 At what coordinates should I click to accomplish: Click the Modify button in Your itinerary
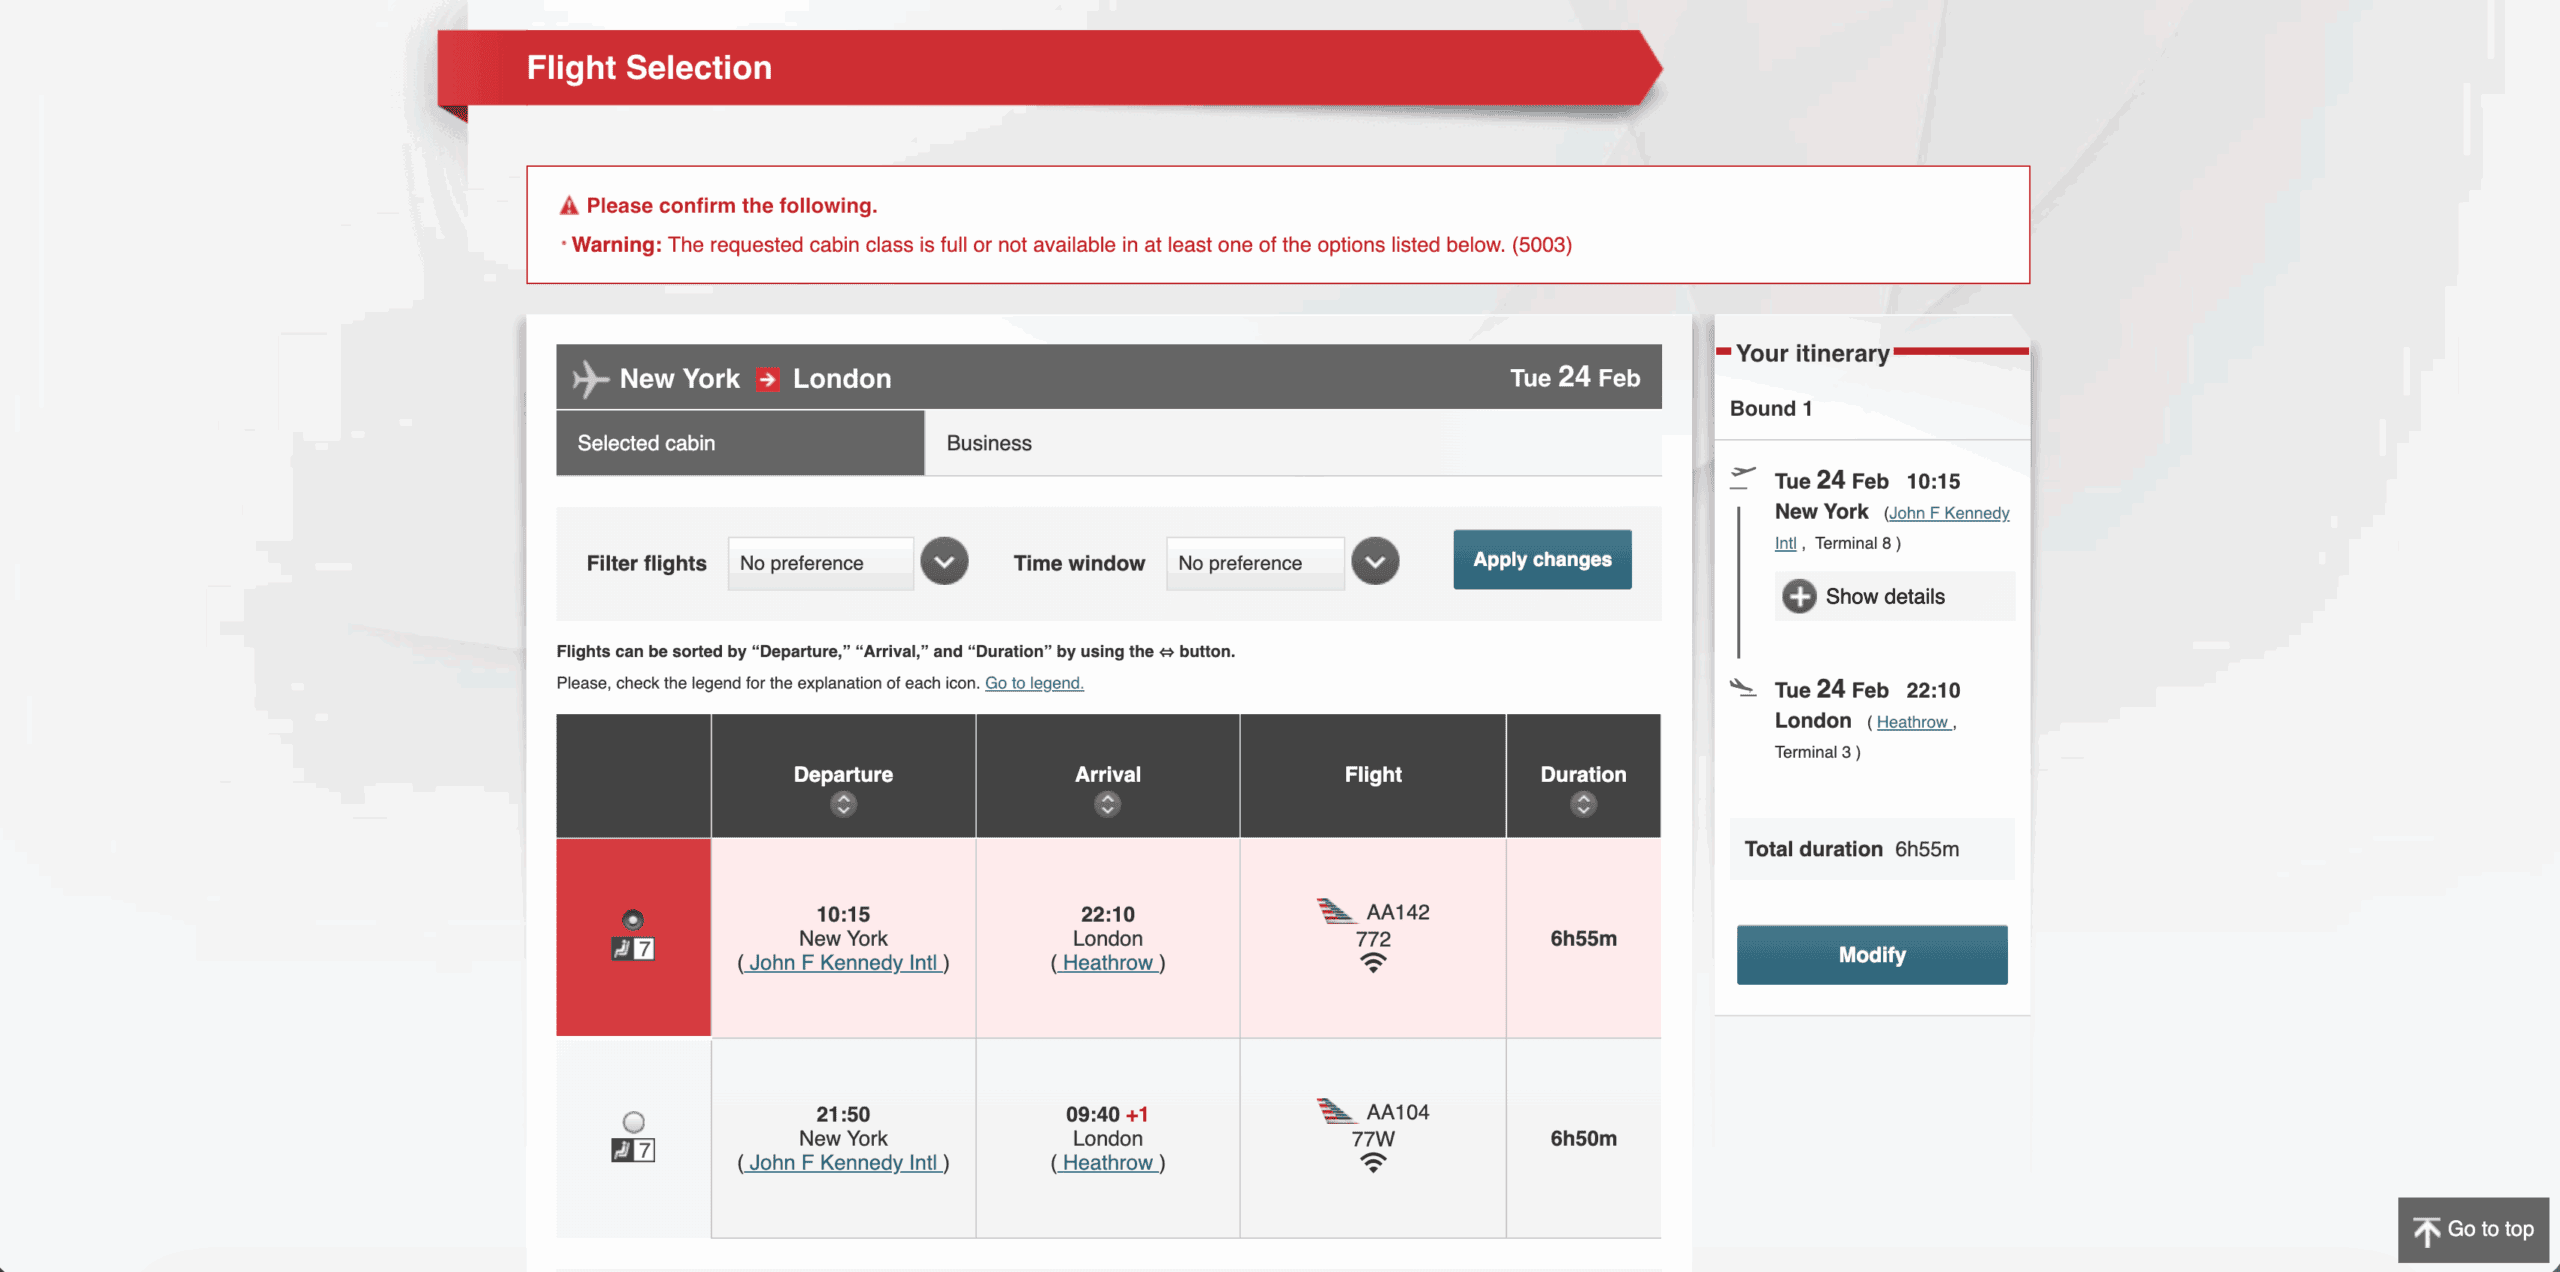coord(1870,954)
